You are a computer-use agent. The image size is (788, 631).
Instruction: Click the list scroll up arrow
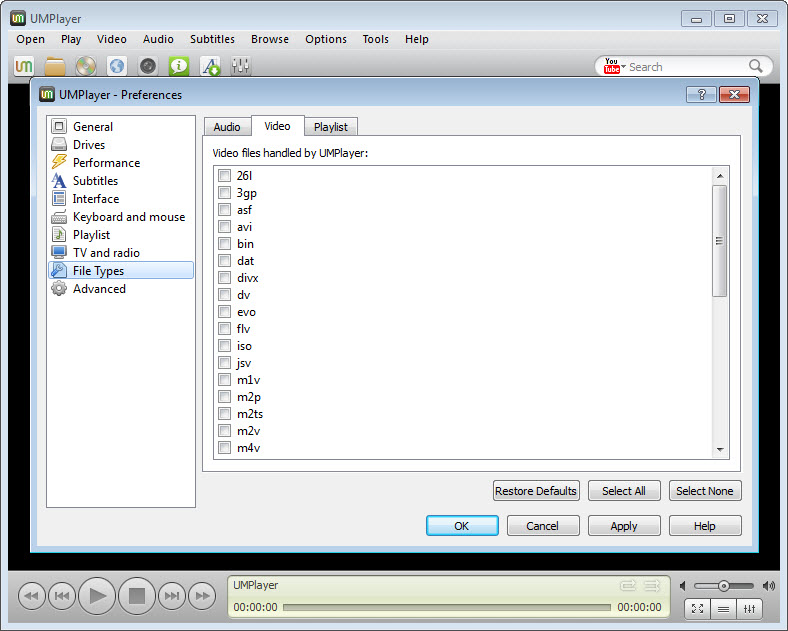[x=720, y=176]
